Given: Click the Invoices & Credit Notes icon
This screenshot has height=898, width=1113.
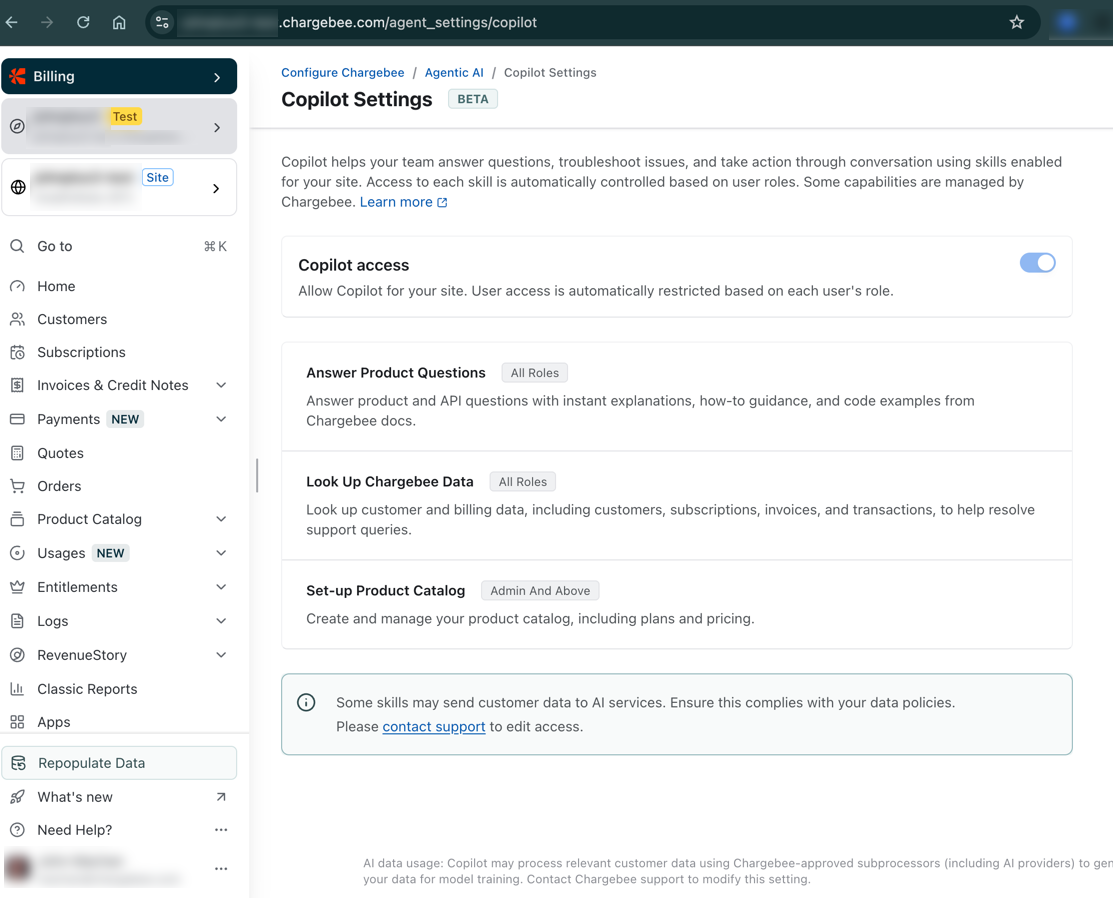Looking at the screenshot, I should click(18, 385).
